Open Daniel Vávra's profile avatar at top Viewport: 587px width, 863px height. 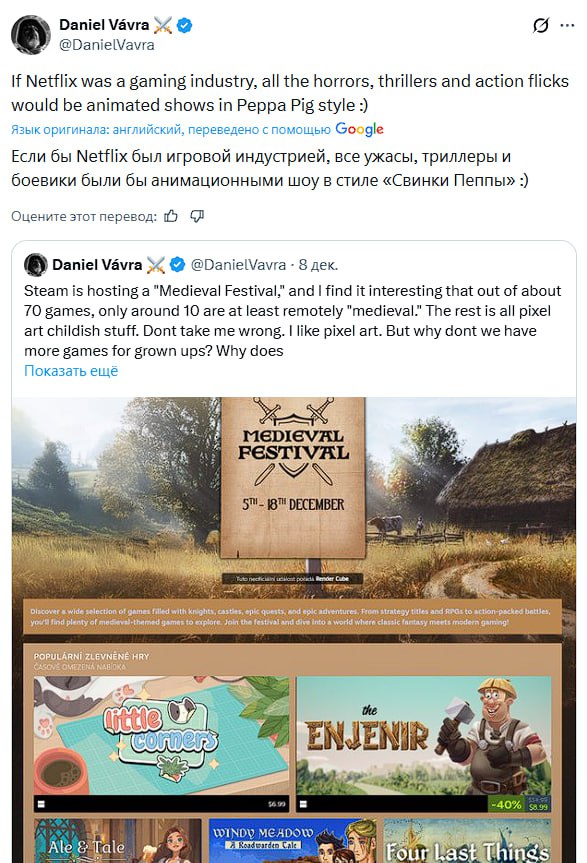[x=31, y=35]
